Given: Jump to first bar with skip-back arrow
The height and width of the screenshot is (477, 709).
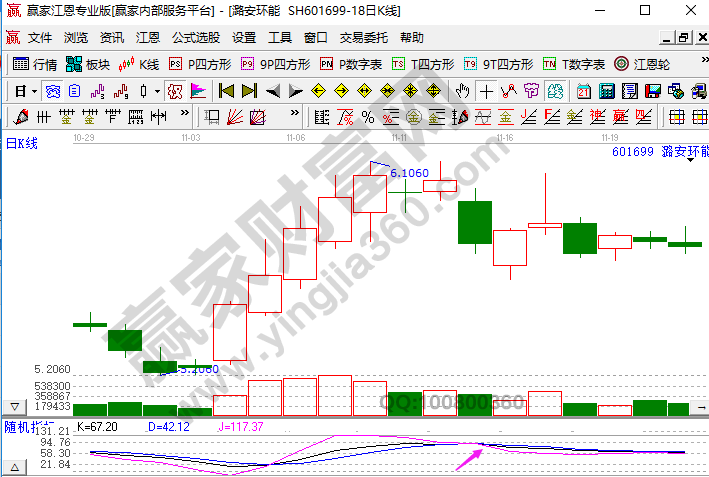Looking at the screenshot, I should point(226,91).
